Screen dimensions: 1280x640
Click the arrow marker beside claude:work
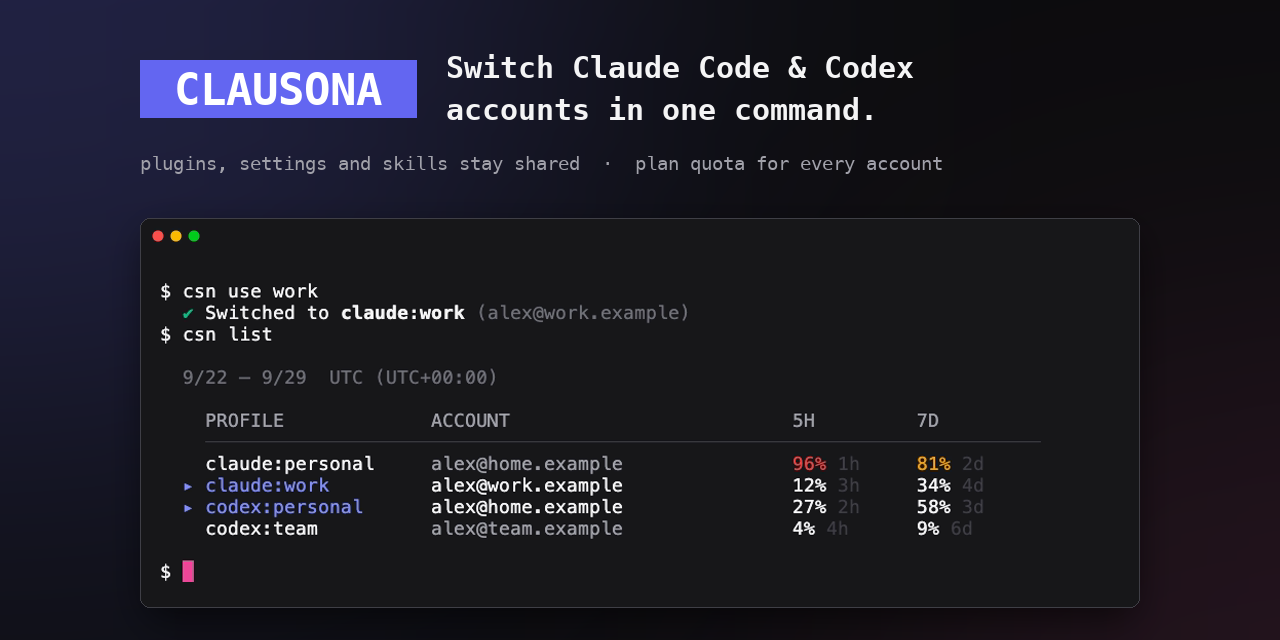click(188, 486)
